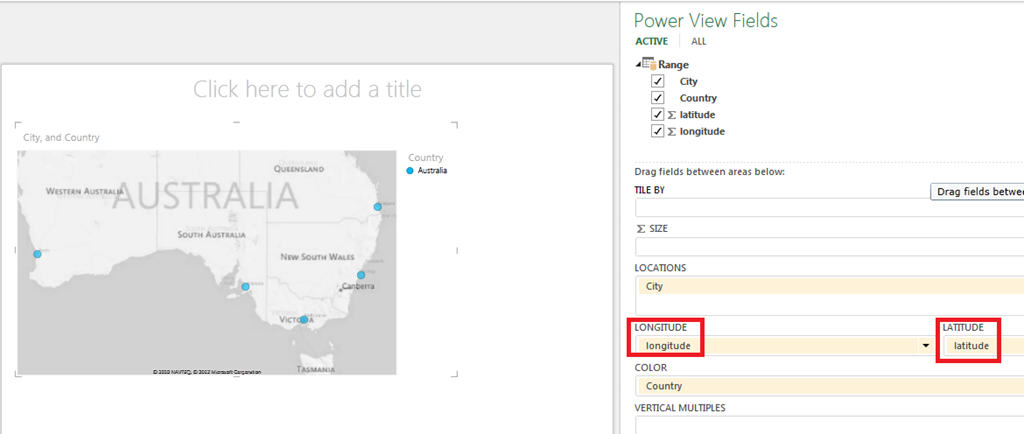Open the longitude field dropdown arrow
The image size is (1024, 434).
click(x=925, y=346)
